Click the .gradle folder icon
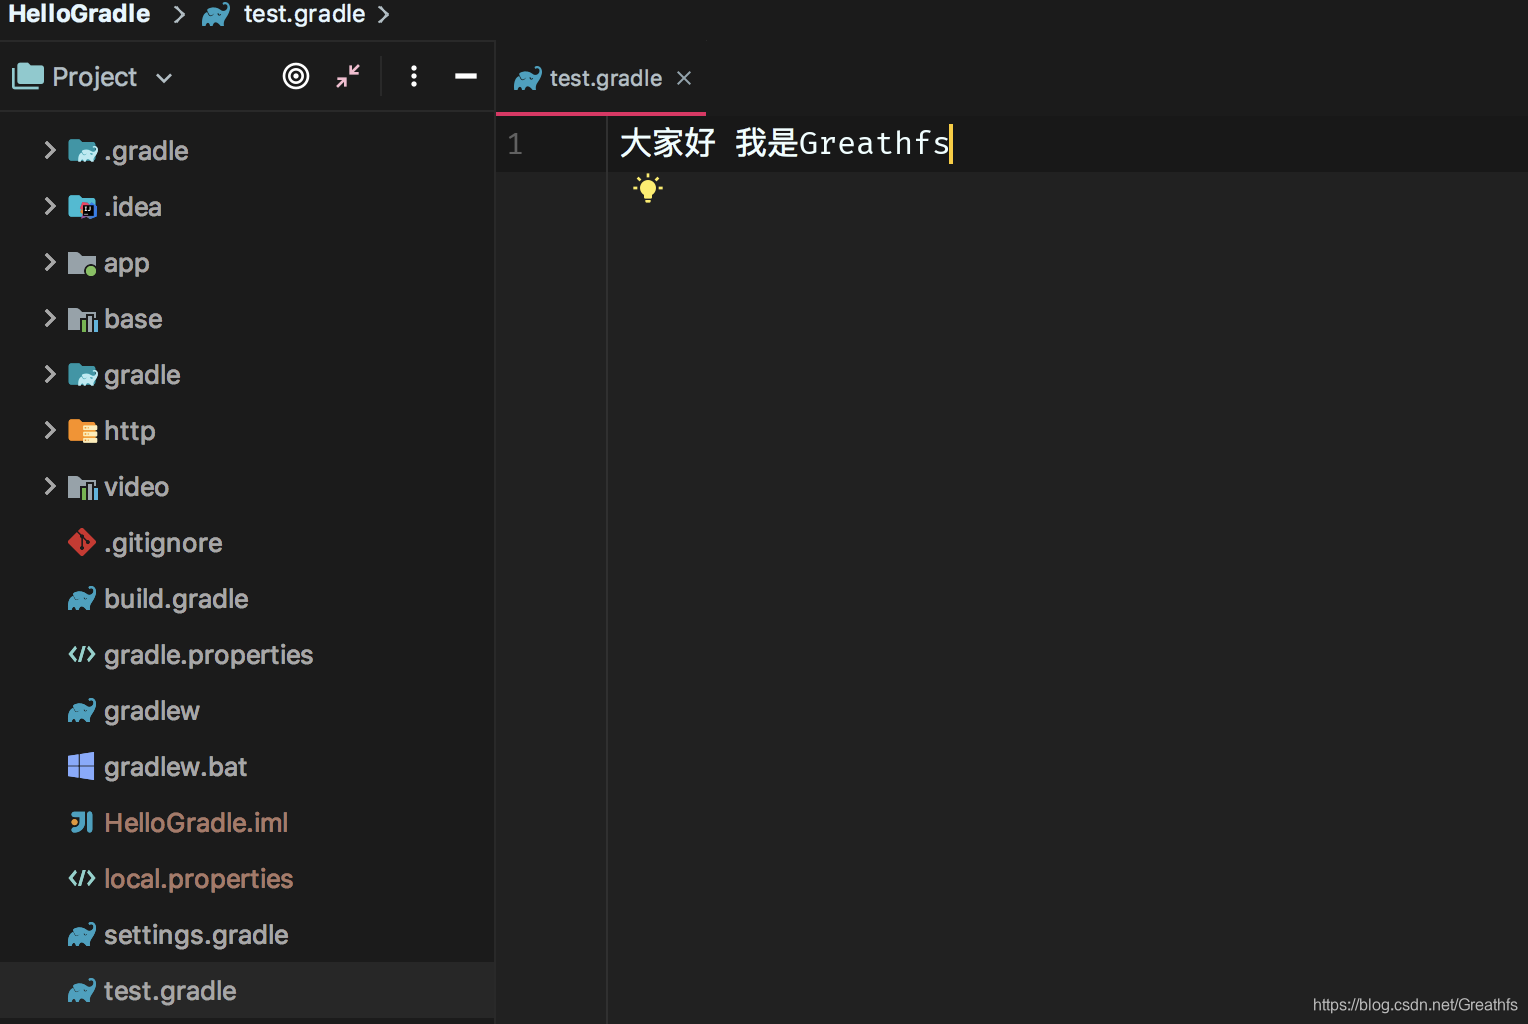This screenshot has width=1528, height=1024. coord(83,151)
